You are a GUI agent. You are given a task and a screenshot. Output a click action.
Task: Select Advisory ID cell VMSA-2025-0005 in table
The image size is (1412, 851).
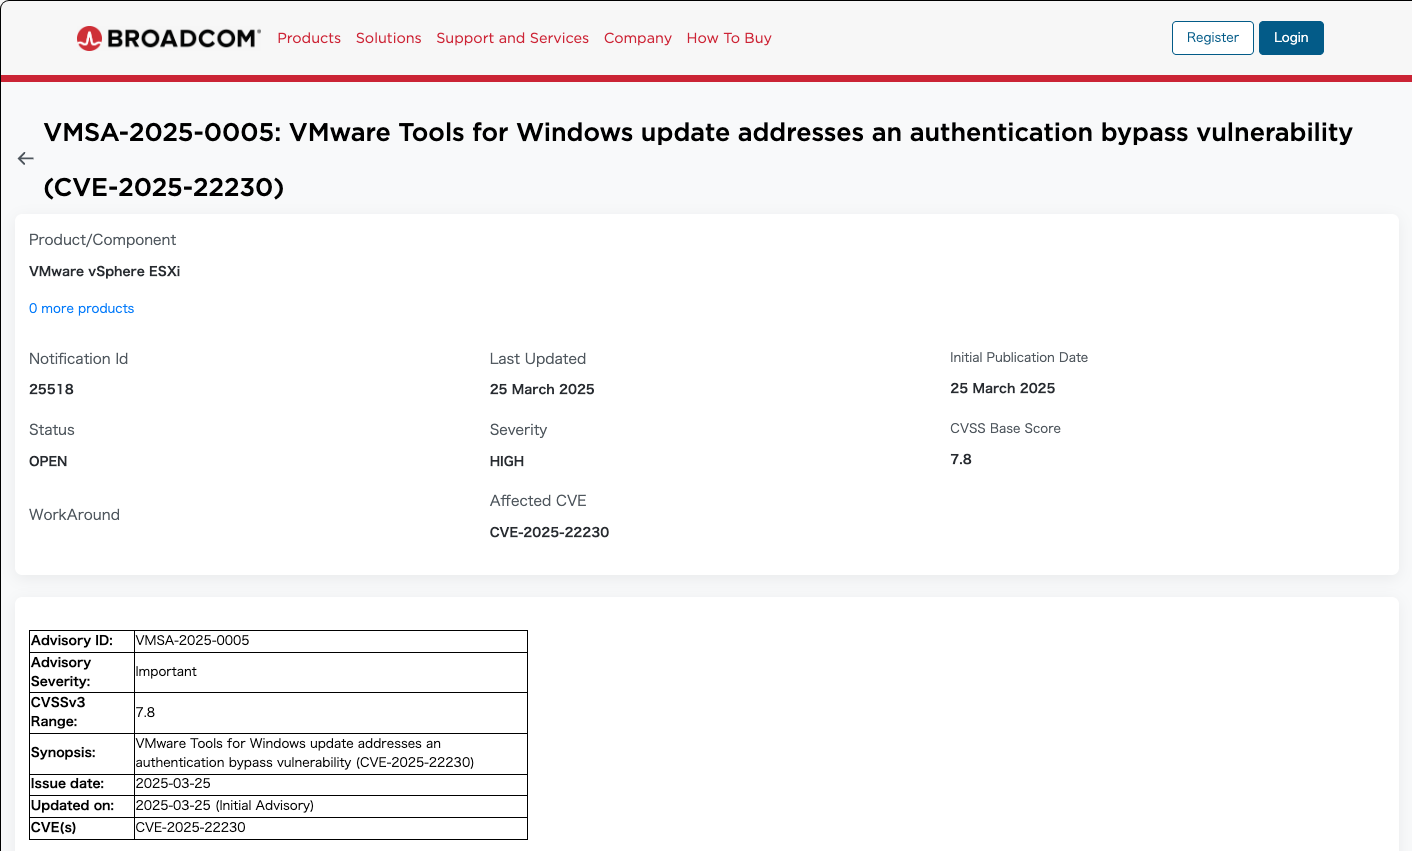[331, 641]
